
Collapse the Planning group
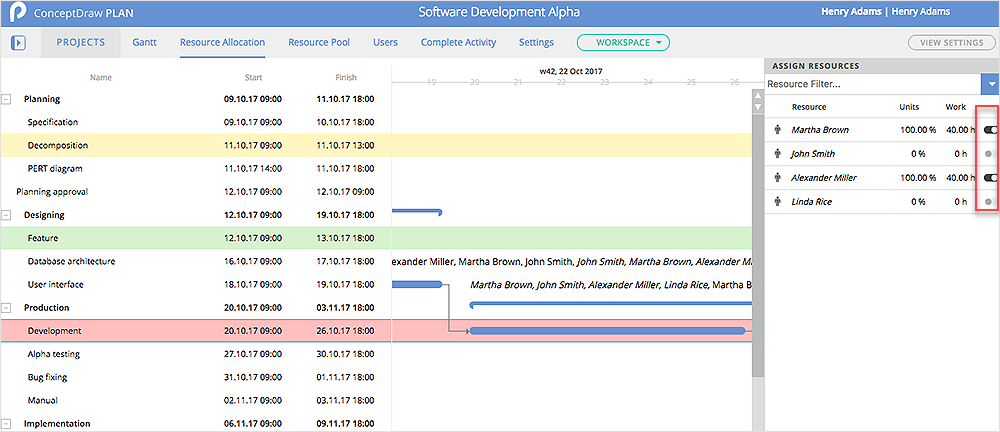6,99
